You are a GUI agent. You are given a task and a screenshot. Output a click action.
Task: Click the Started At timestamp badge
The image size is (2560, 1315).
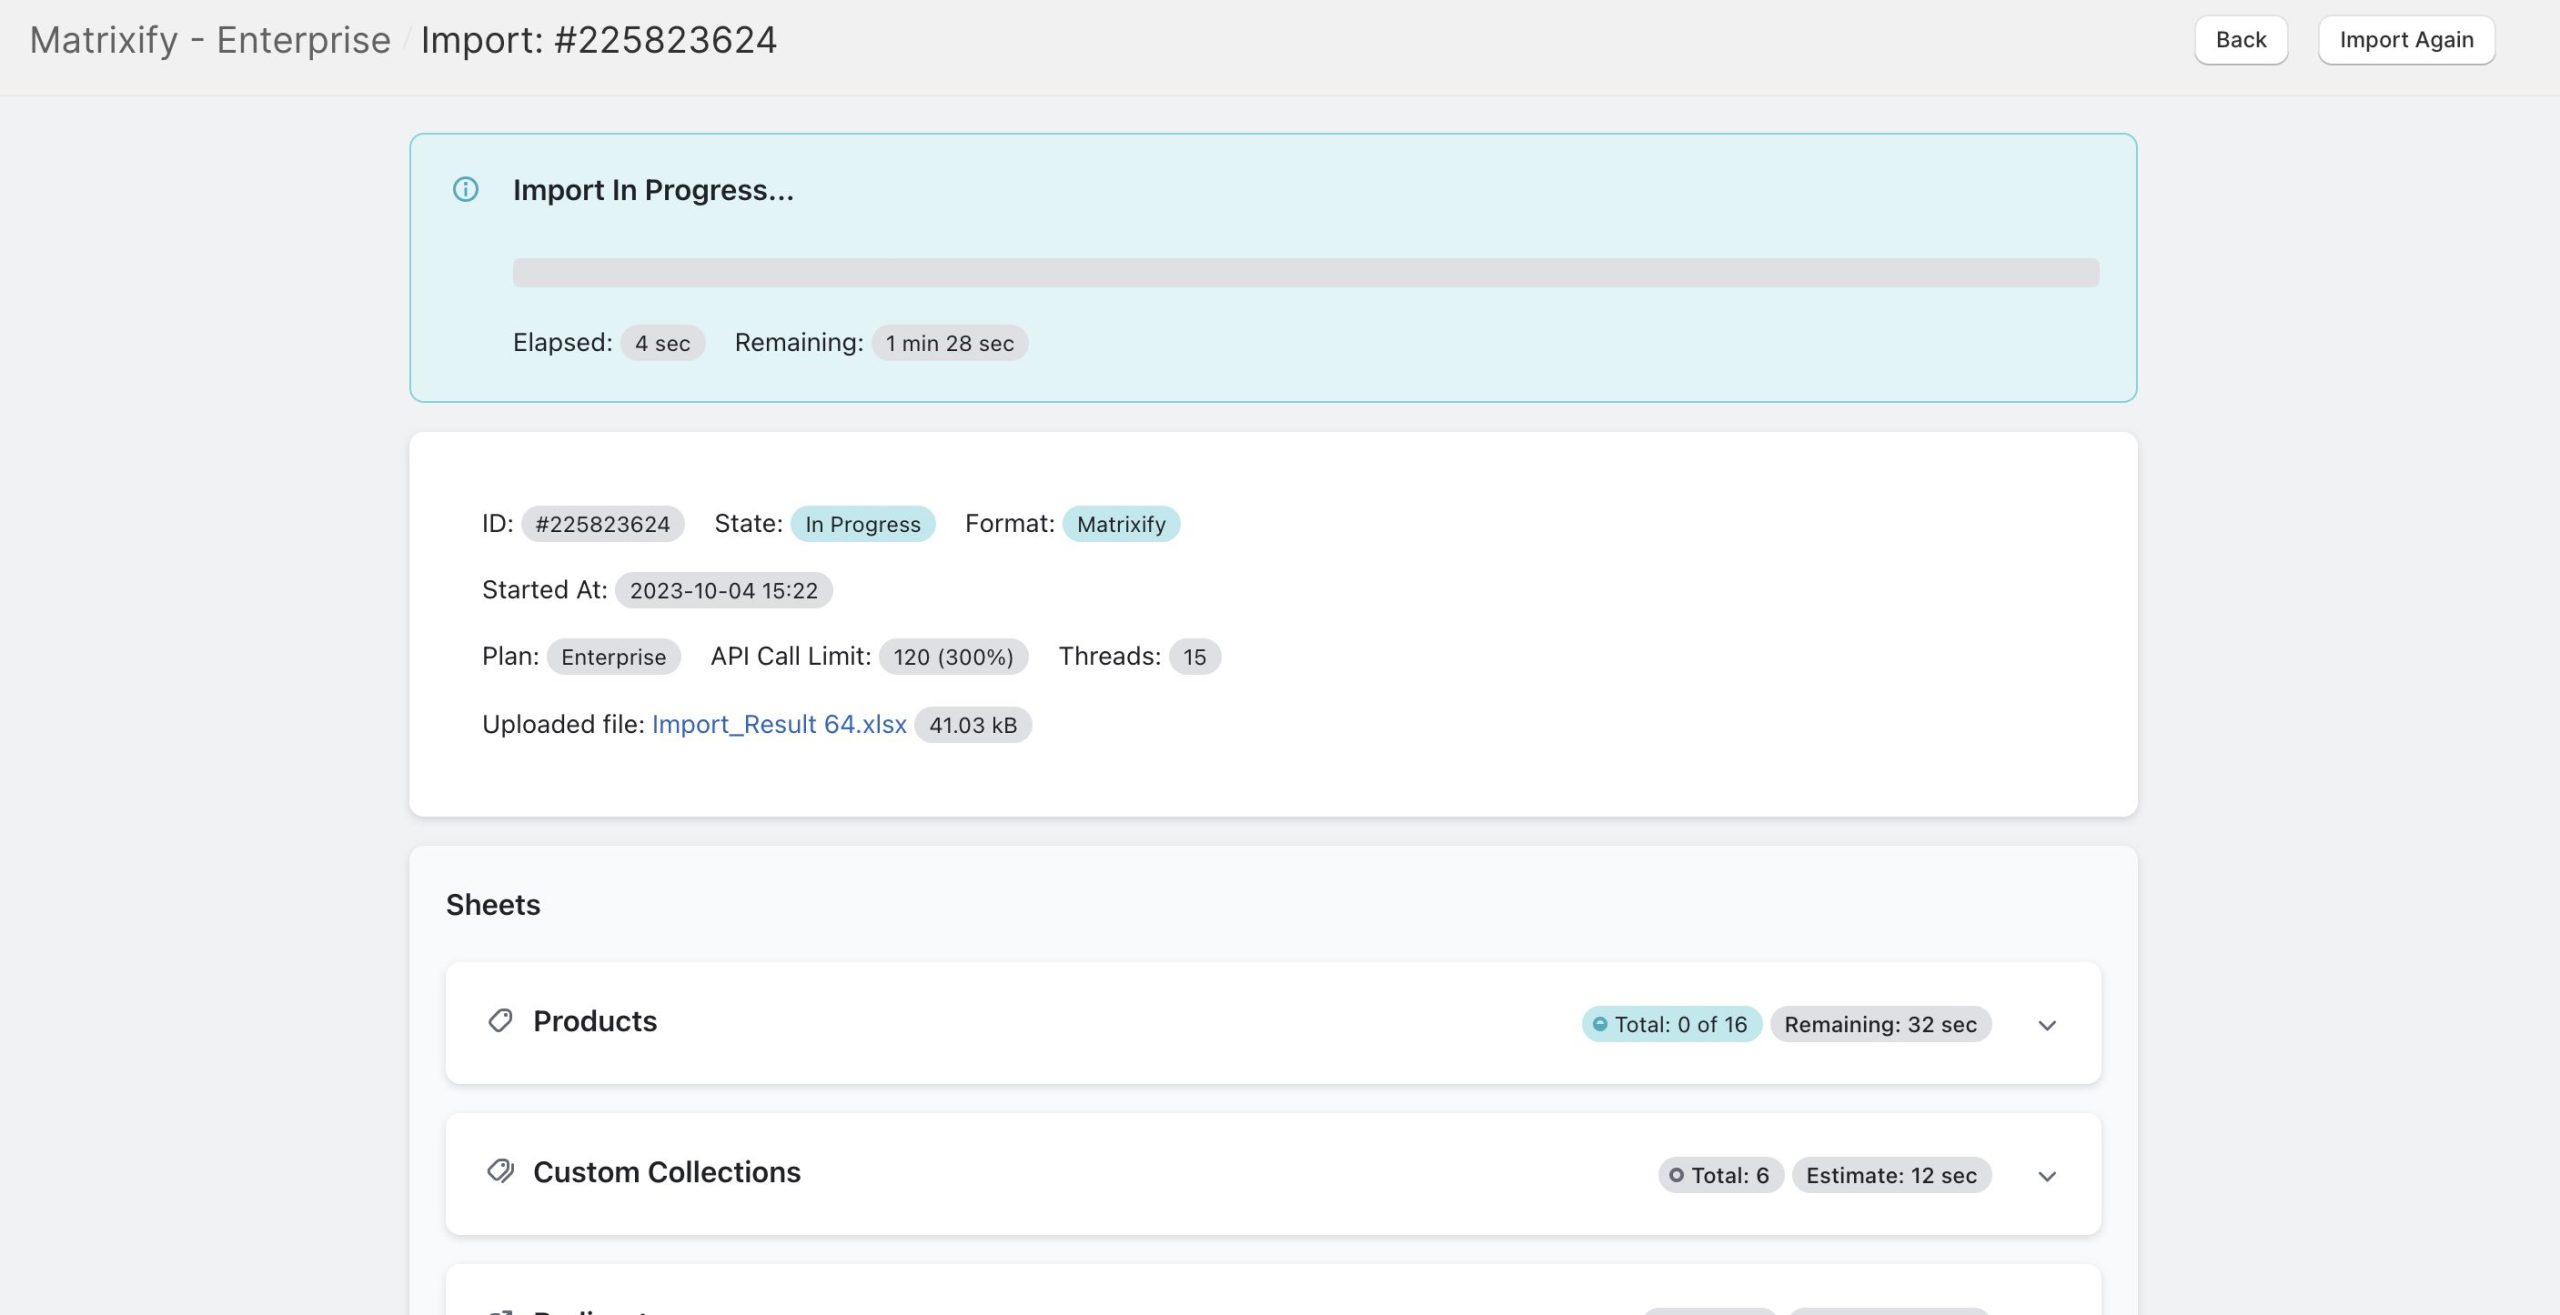723,590
